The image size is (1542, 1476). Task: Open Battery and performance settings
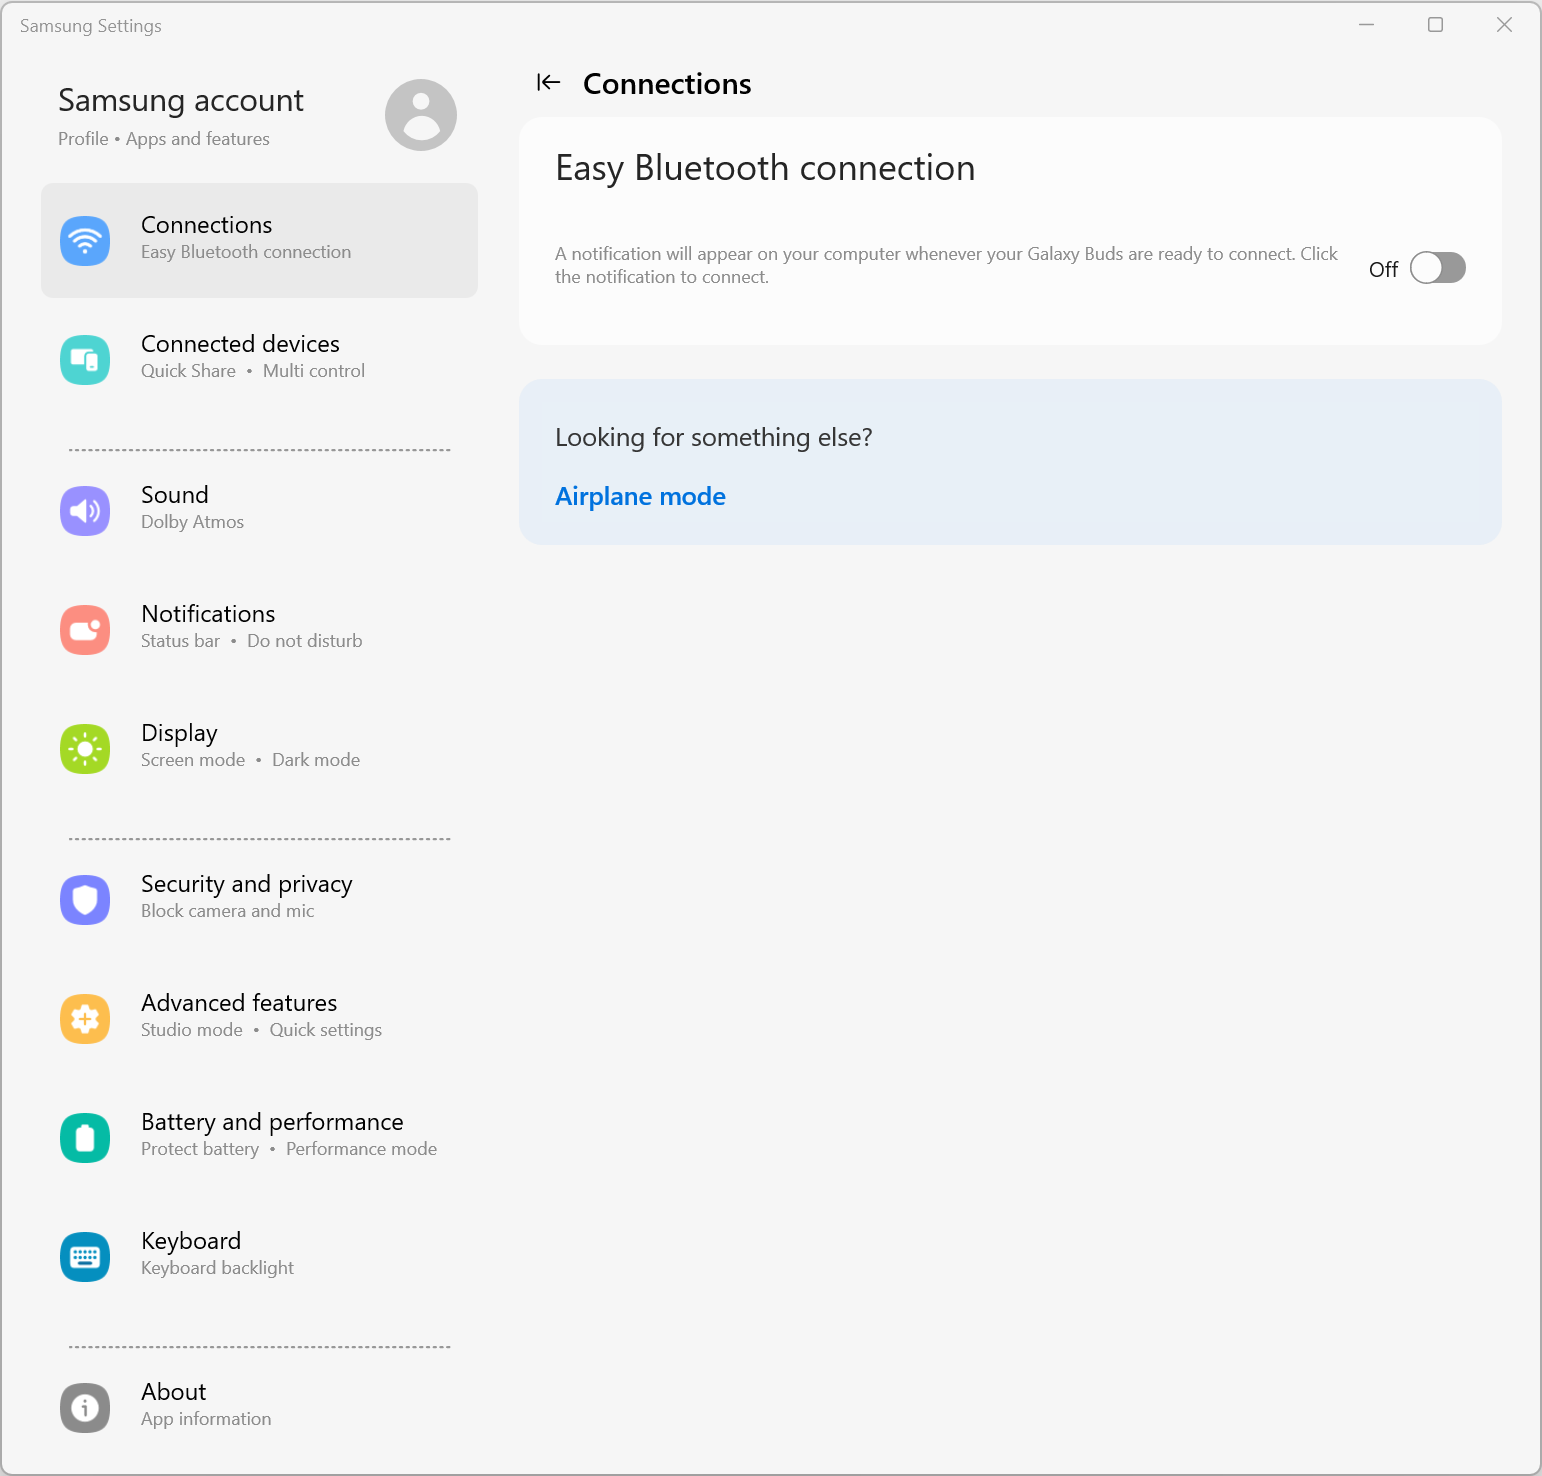coord(272,1123)
